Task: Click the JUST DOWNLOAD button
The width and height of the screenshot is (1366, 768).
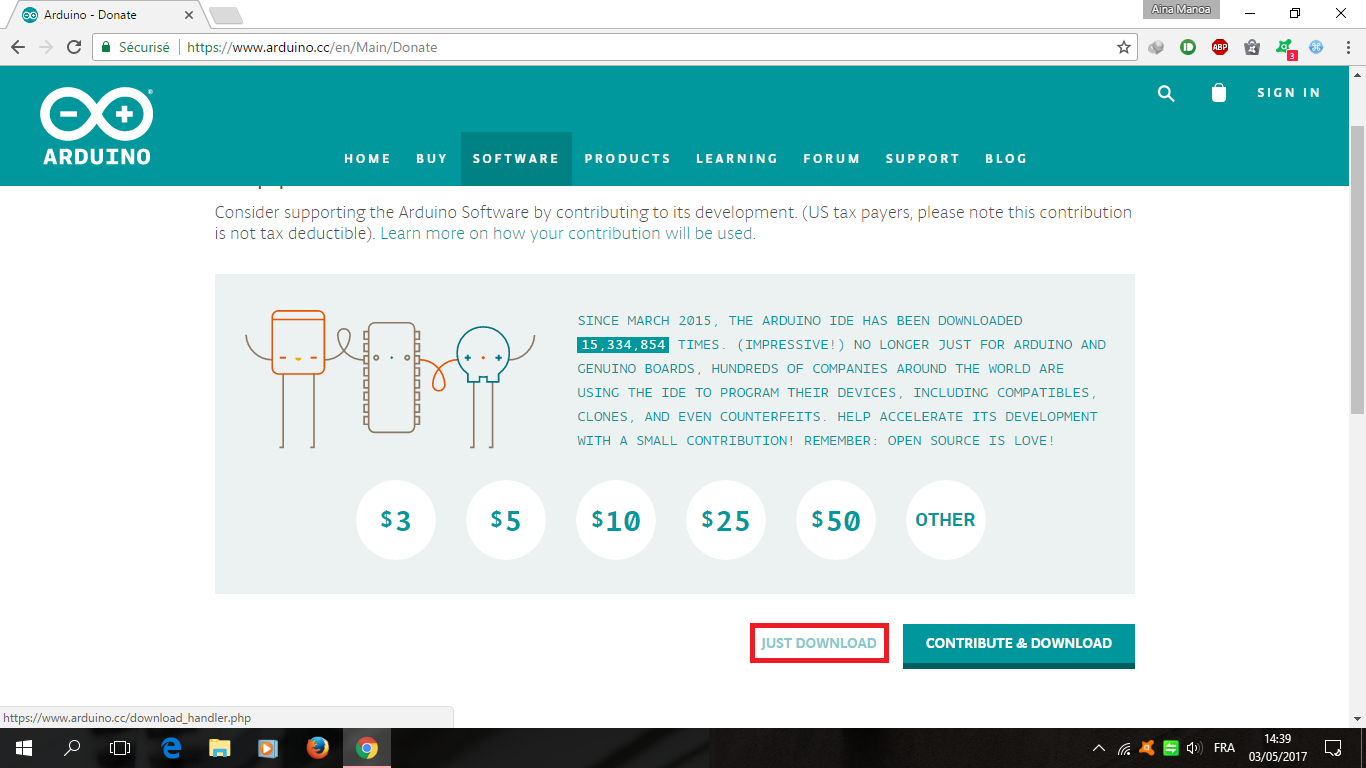Action: [819, 644]
